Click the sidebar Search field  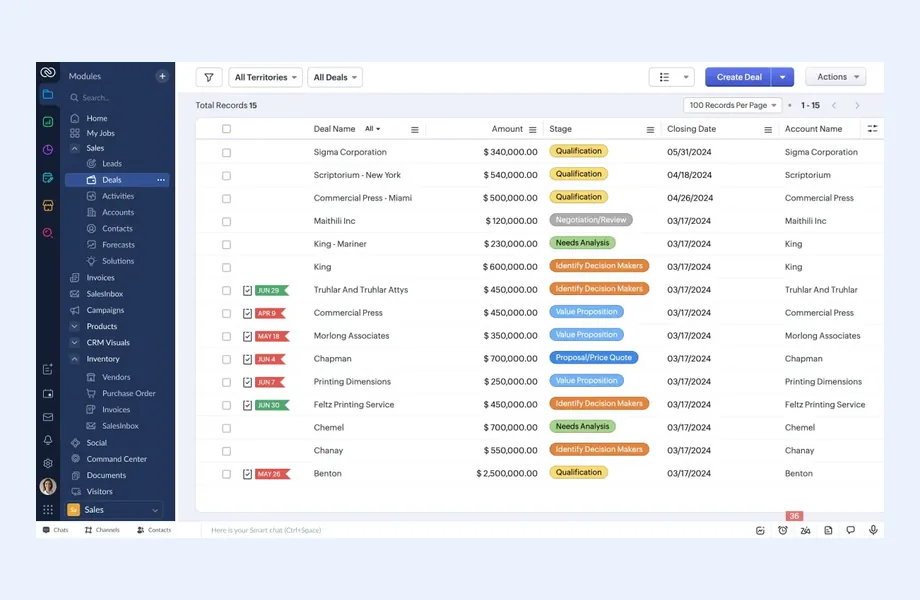(x=117, y=98)
